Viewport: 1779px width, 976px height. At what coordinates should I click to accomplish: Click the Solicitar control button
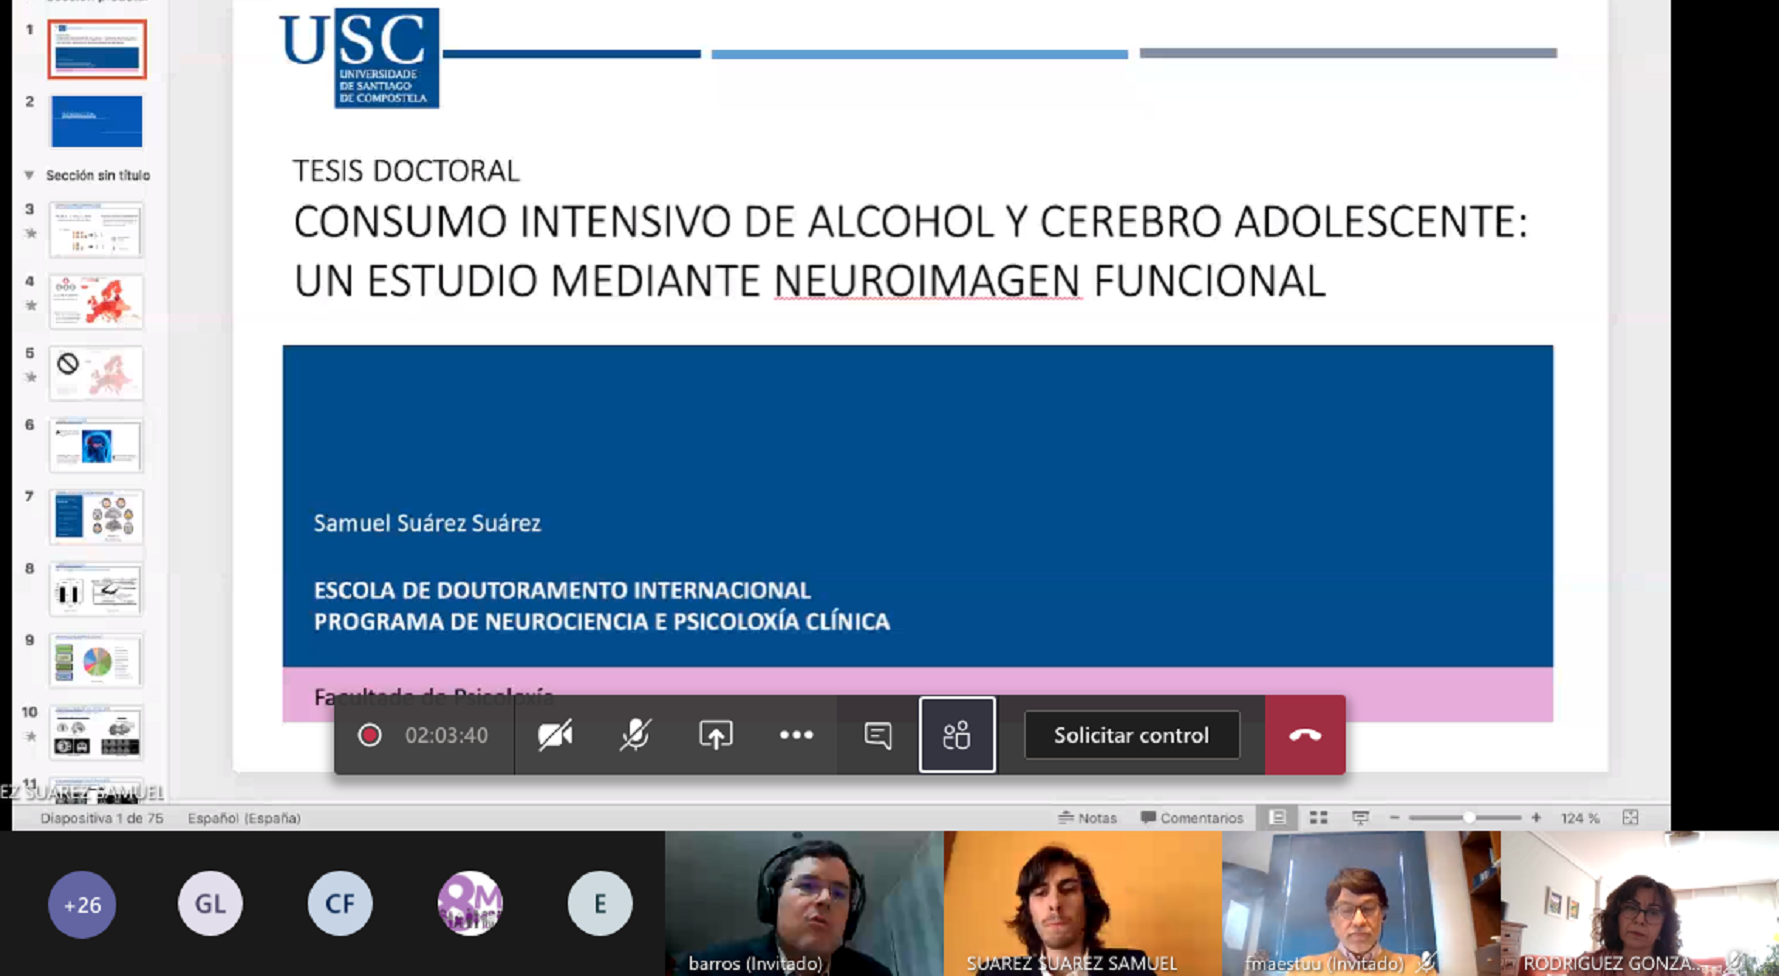point(1131,735)
